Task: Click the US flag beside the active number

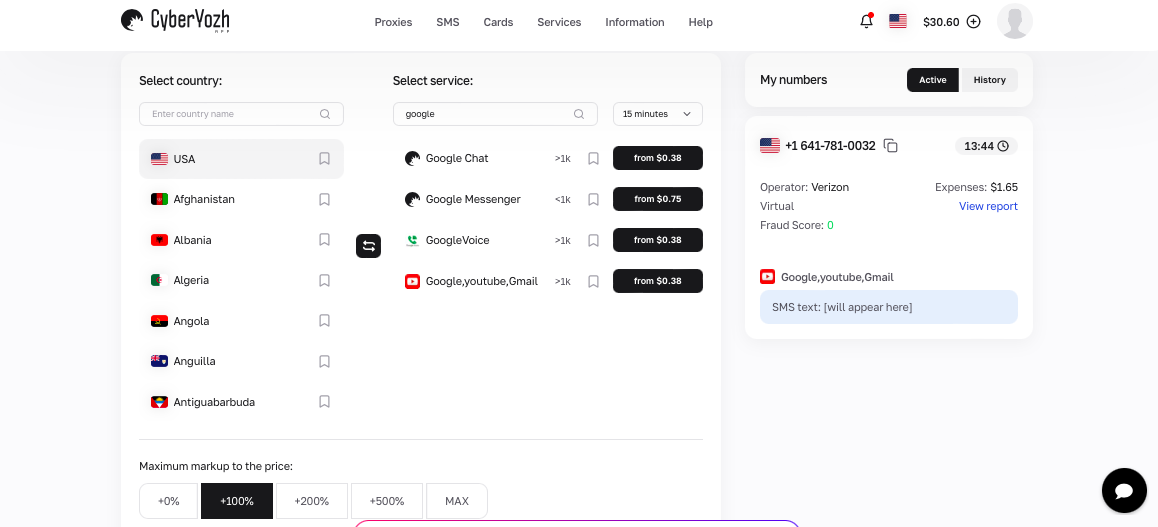Action: click(x=770, y=145)
